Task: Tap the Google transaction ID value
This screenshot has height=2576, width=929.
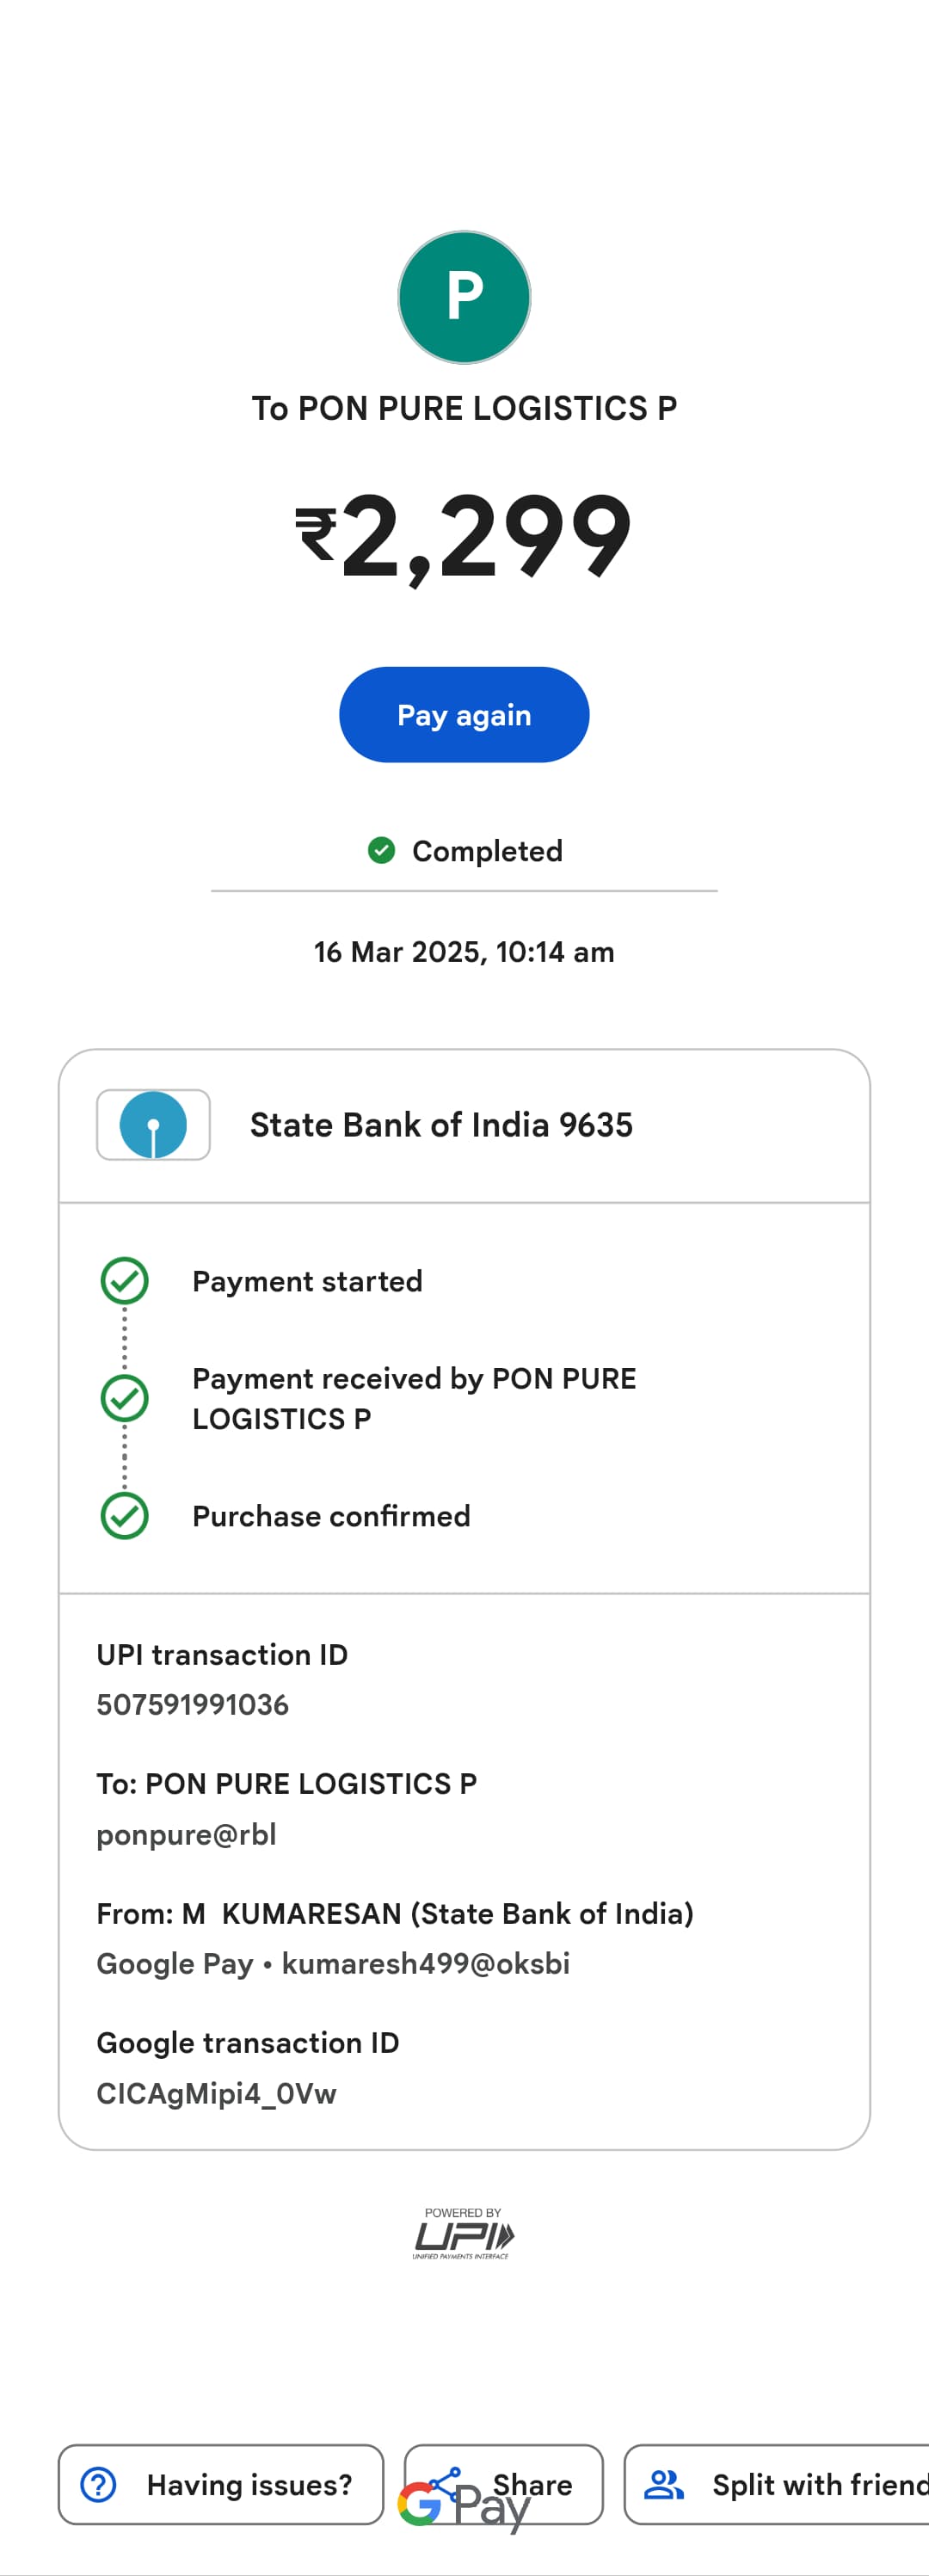Action: click(216, 2093)
